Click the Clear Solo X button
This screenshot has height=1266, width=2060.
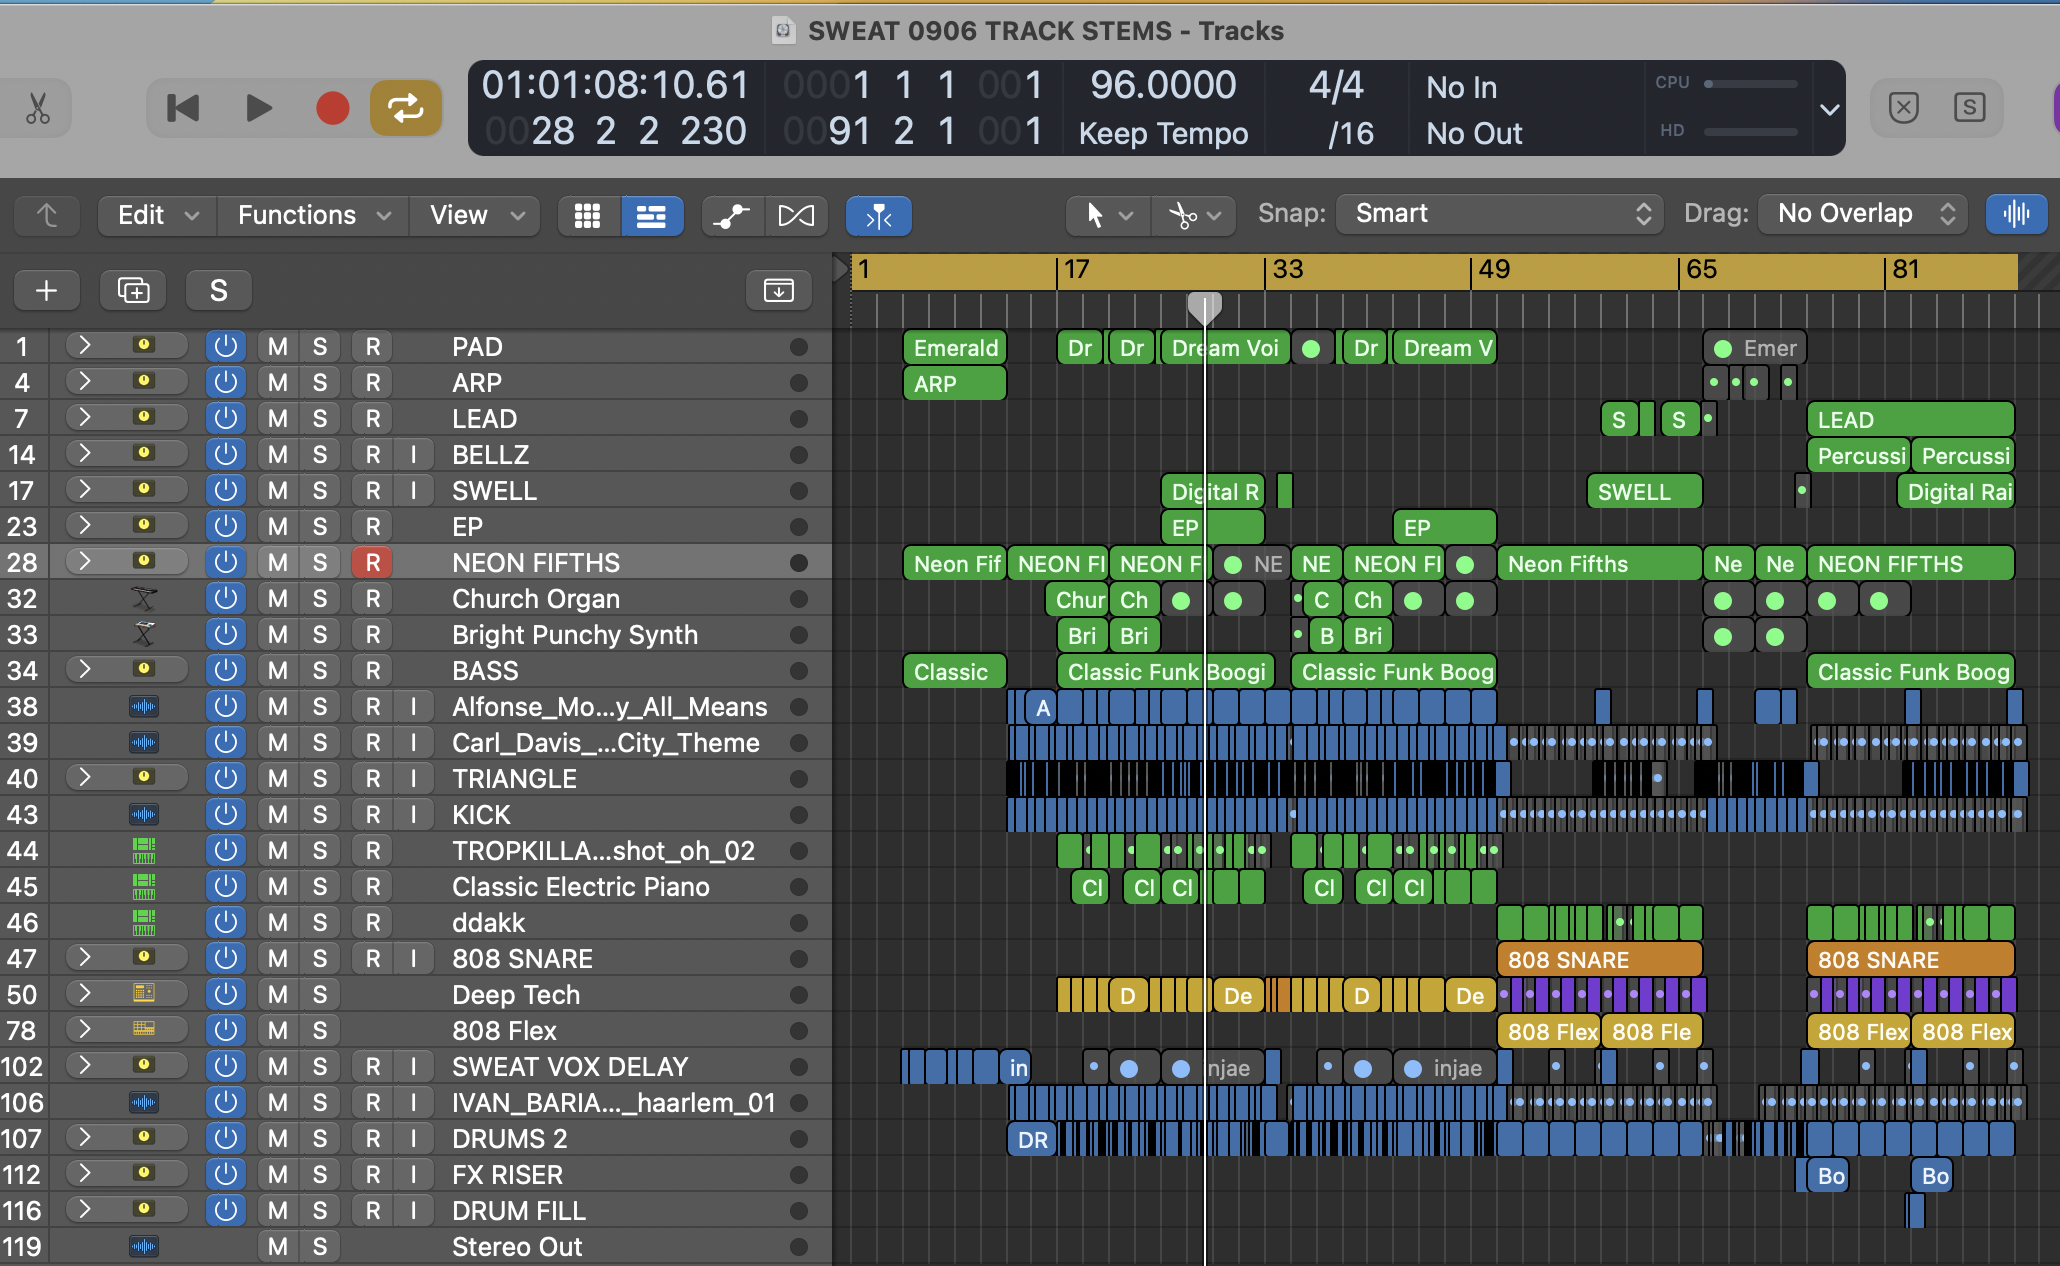[1903, 107]
